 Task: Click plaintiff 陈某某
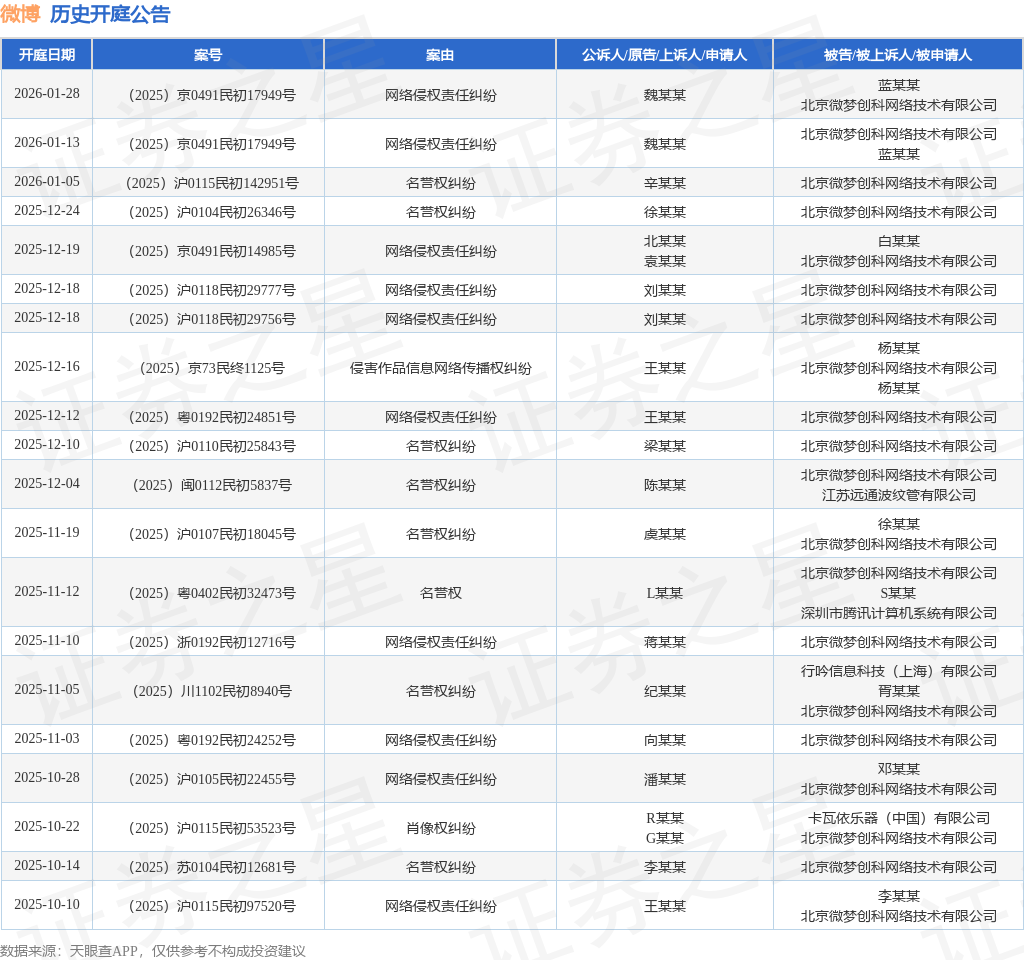point(665,485)
